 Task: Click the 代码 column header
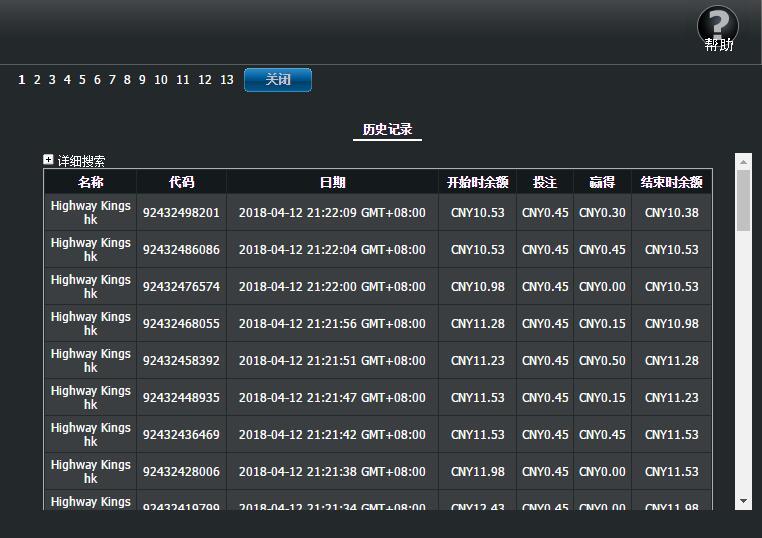pos(181,182)
